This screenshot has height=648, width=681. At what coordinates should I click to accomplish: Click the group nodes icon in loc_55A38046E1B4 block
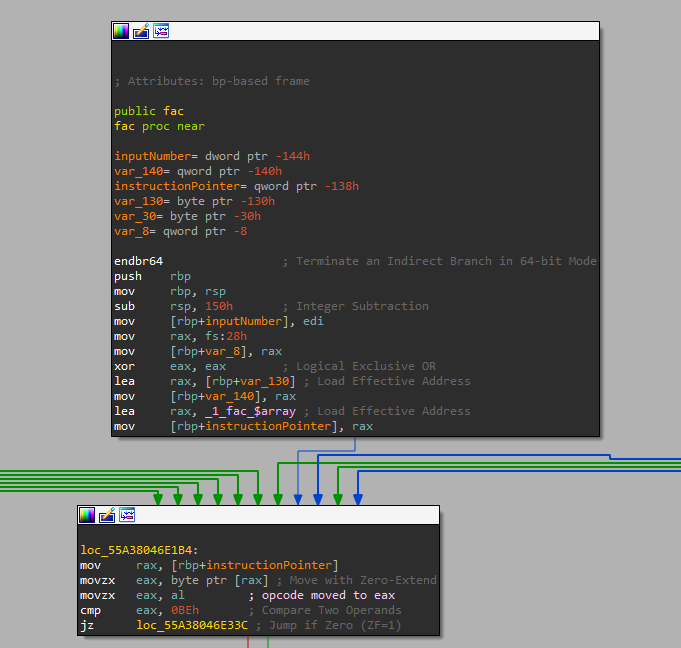pyautogui.click(x=127, y=515)
